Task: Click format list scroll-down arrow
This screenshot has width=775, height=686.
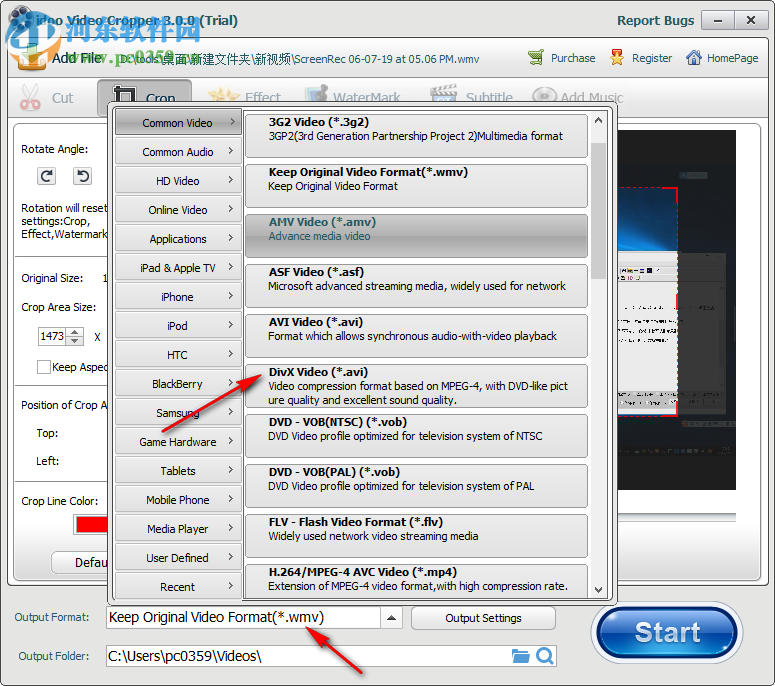Action: pos(598,590)
